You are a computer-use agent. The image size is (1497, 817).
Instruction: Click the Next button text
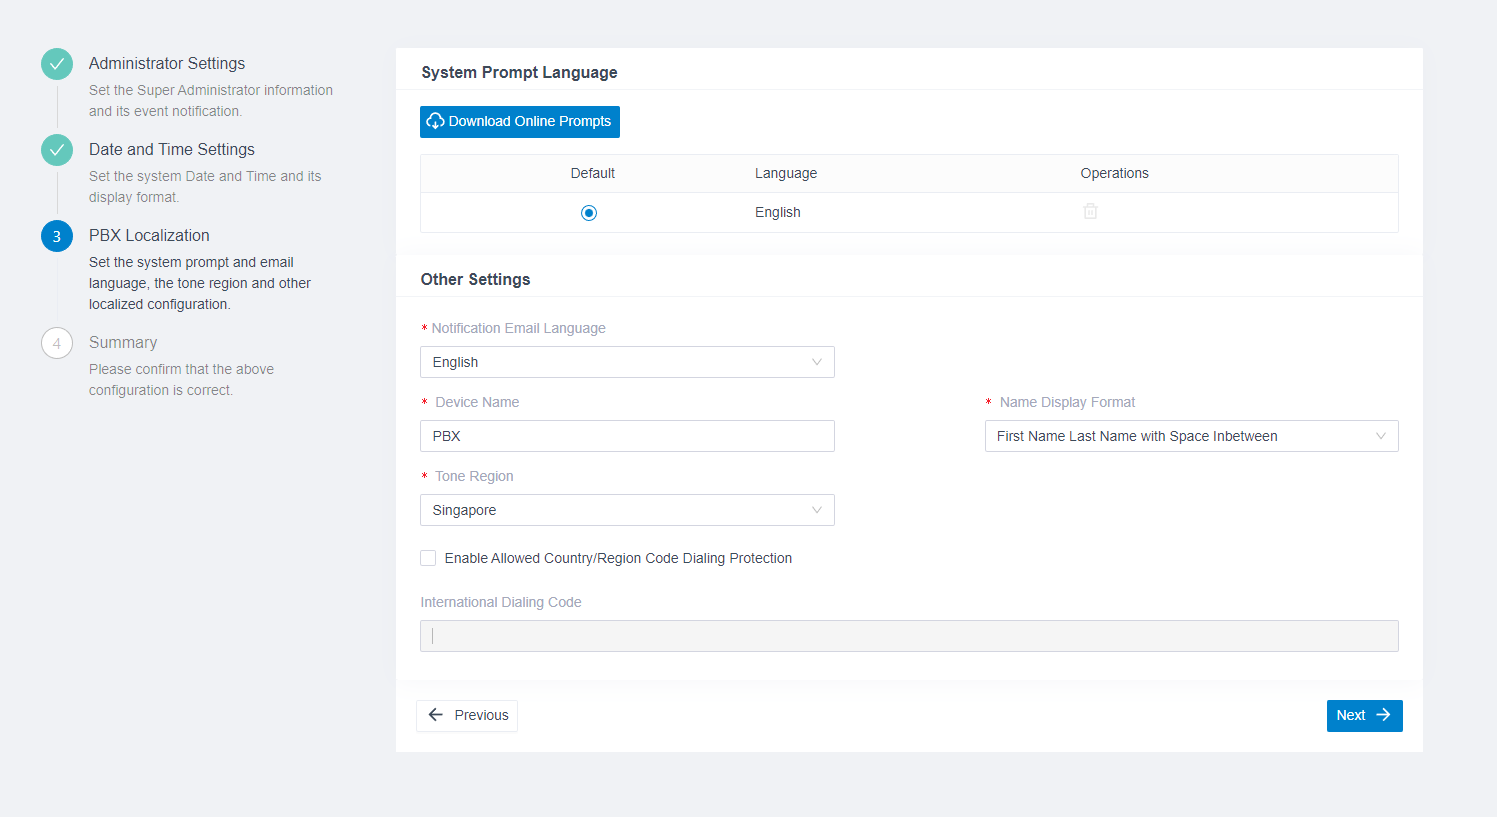(1350, 715)
